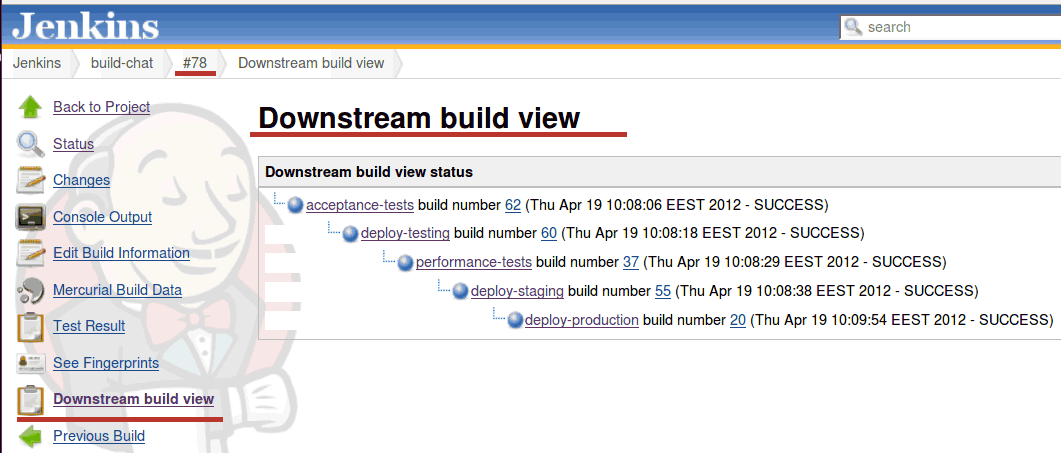Open the Console Output link
1061x453 pixels.
pos(102,217)
